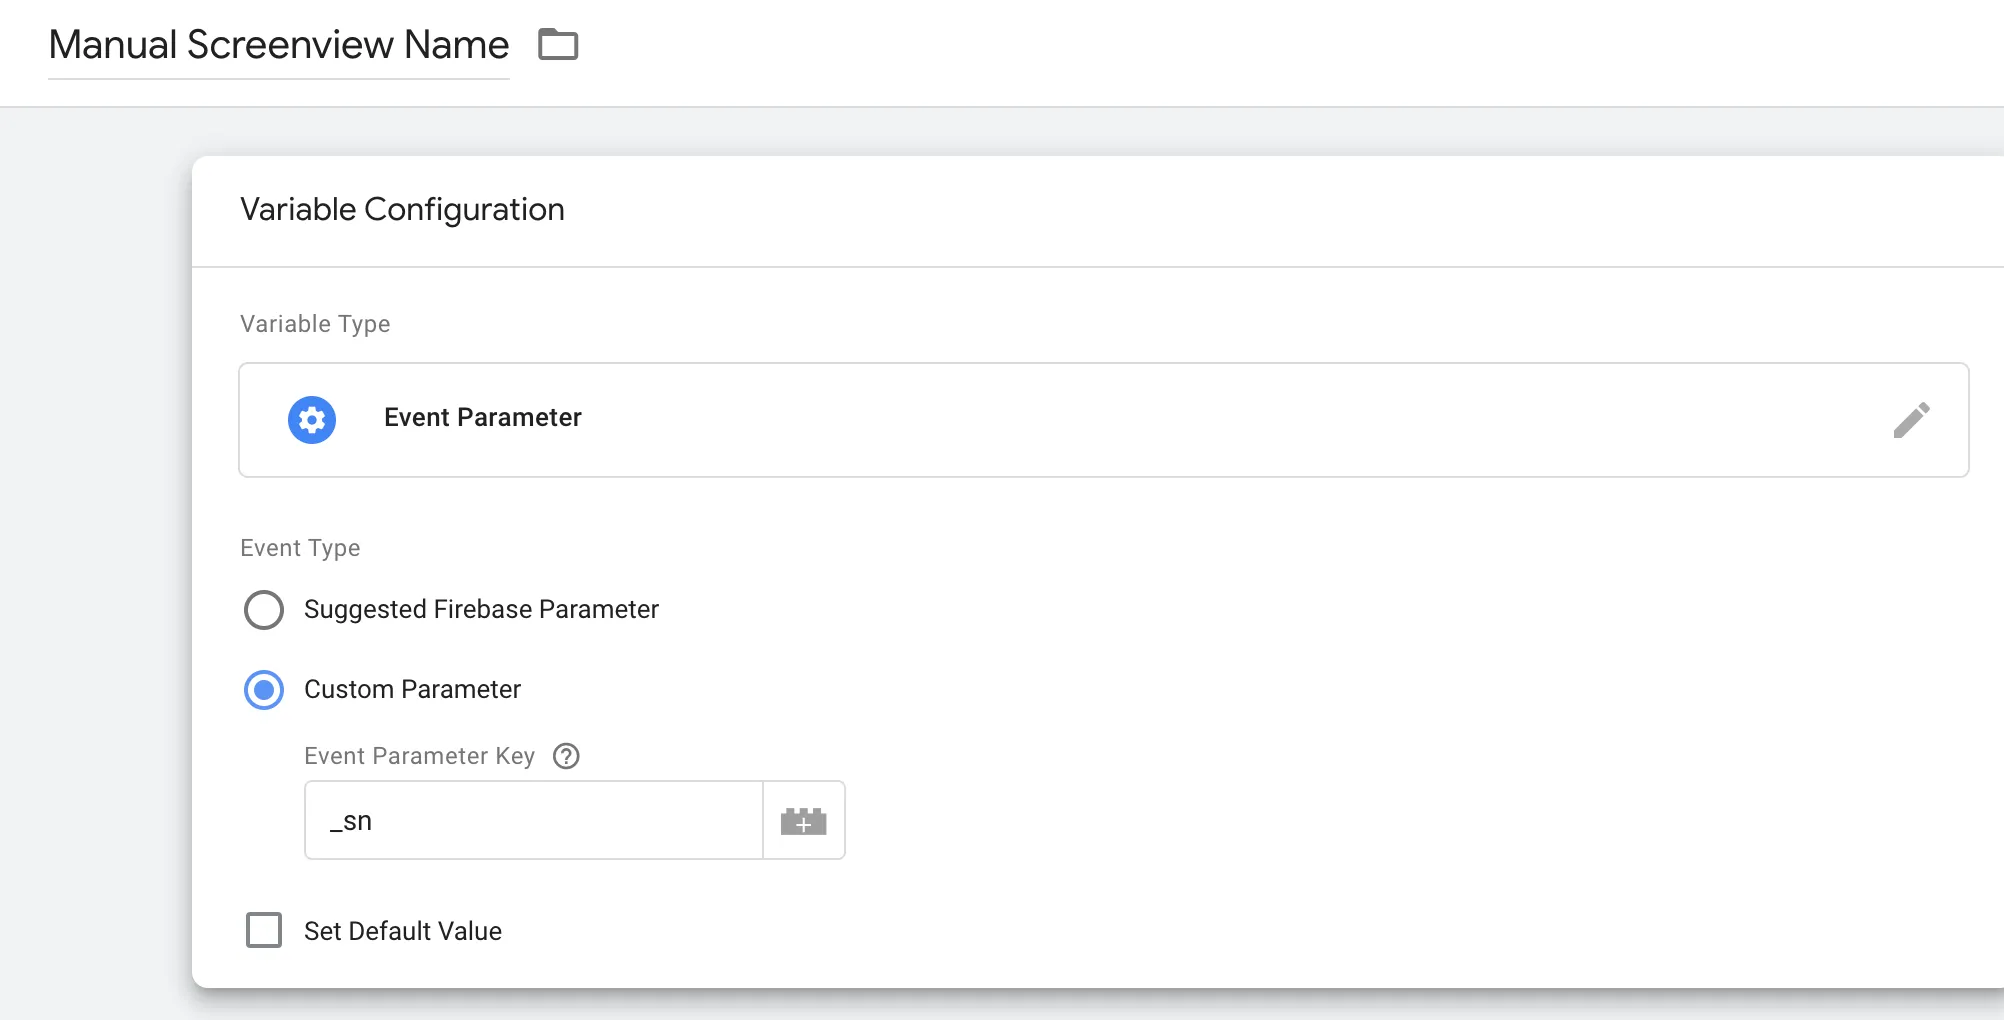Screen dimensions: 2004x1020
Task: Enable the Set Default Value checkbox
Action: tap(264, 930)
